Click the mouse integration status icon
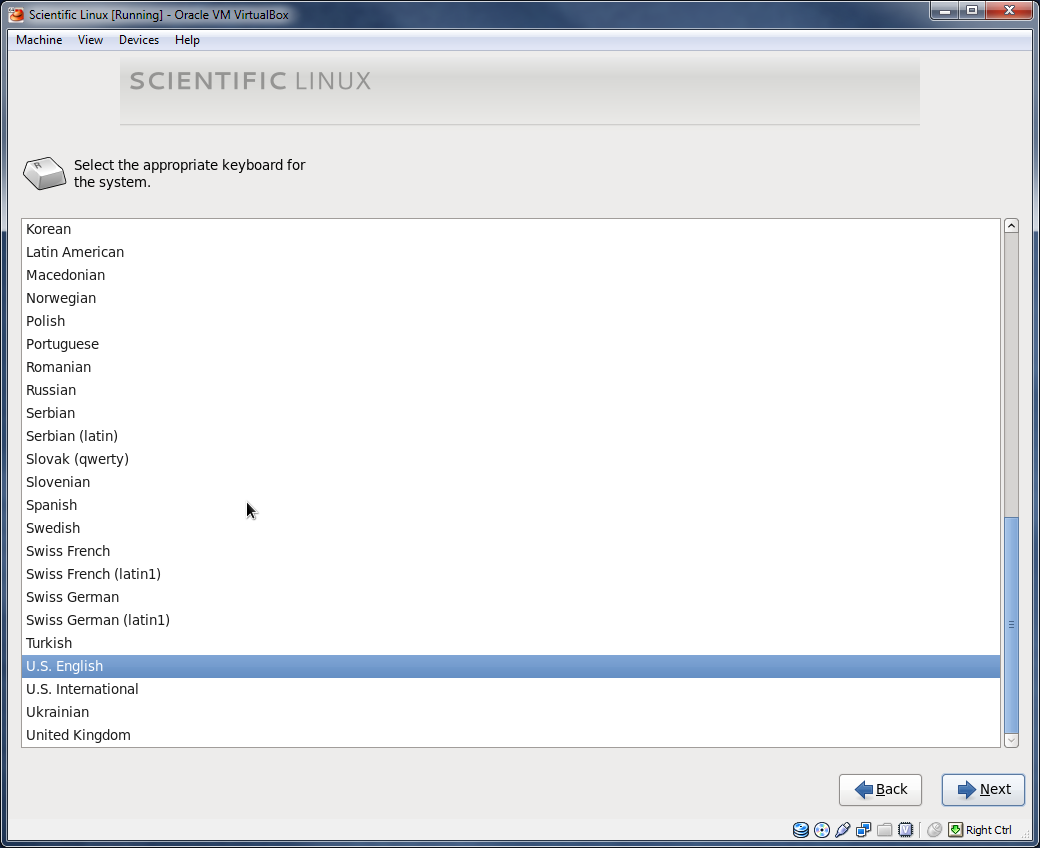 click(935, 829)
